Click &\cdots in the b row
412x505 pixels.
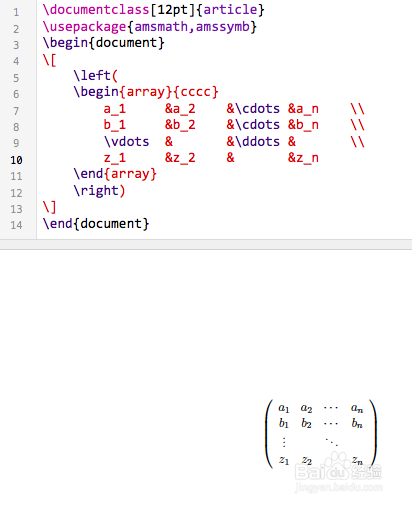tap(253, 125)
